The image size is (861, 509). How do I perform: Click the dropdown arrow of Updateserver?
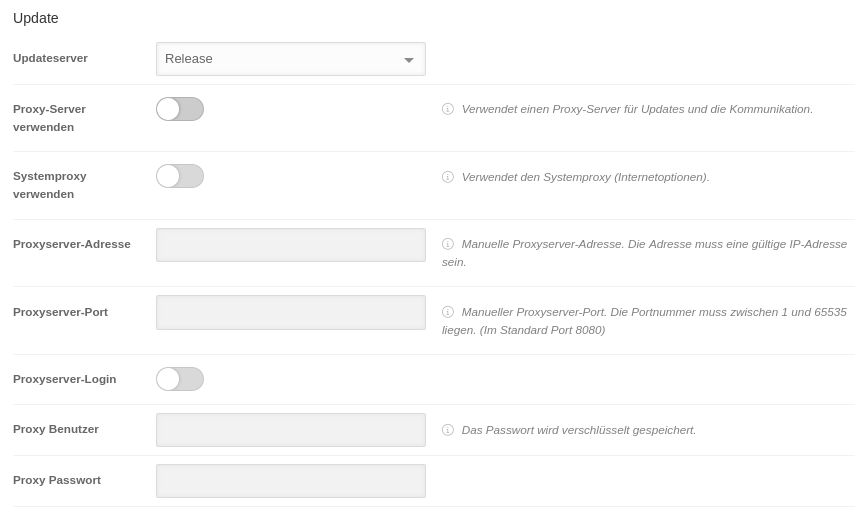click(408, 60)
